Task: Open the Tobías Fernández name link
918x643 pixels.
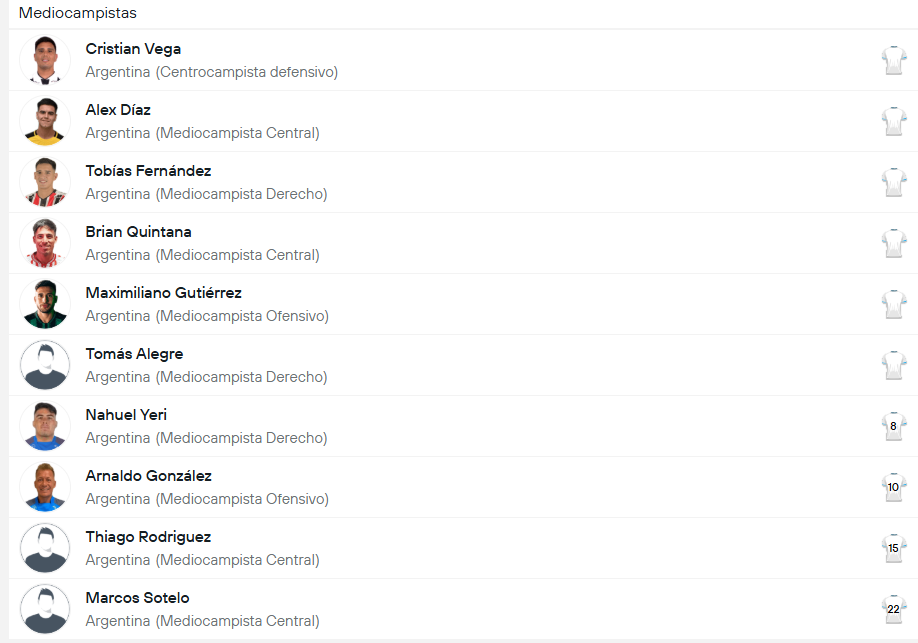Action: (148, 171)
